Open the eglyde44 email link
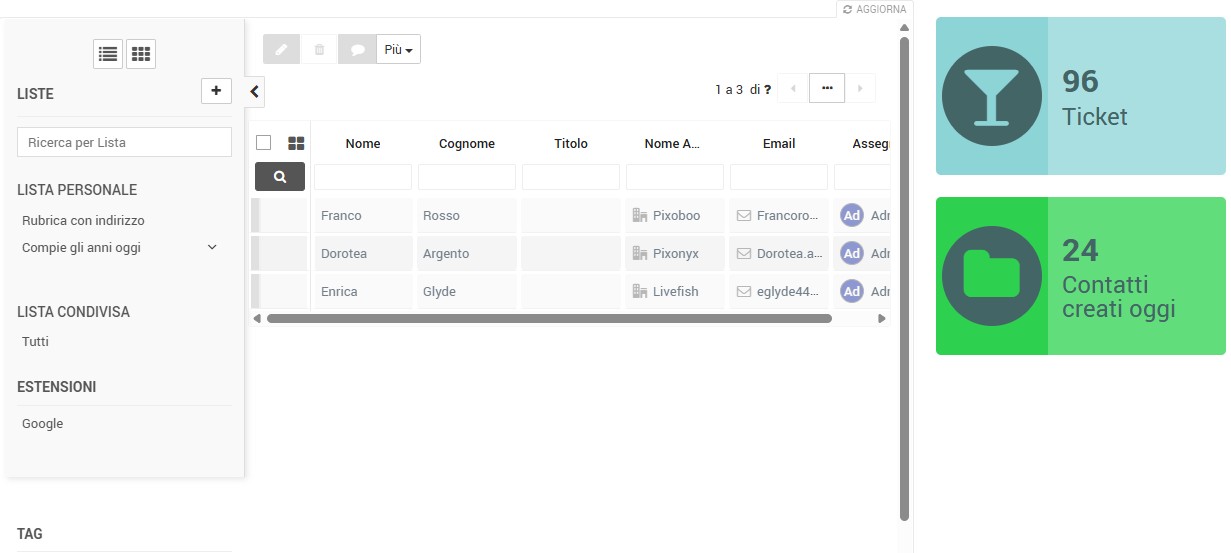Screen dimensions: 1231x553 coord(789,292)
